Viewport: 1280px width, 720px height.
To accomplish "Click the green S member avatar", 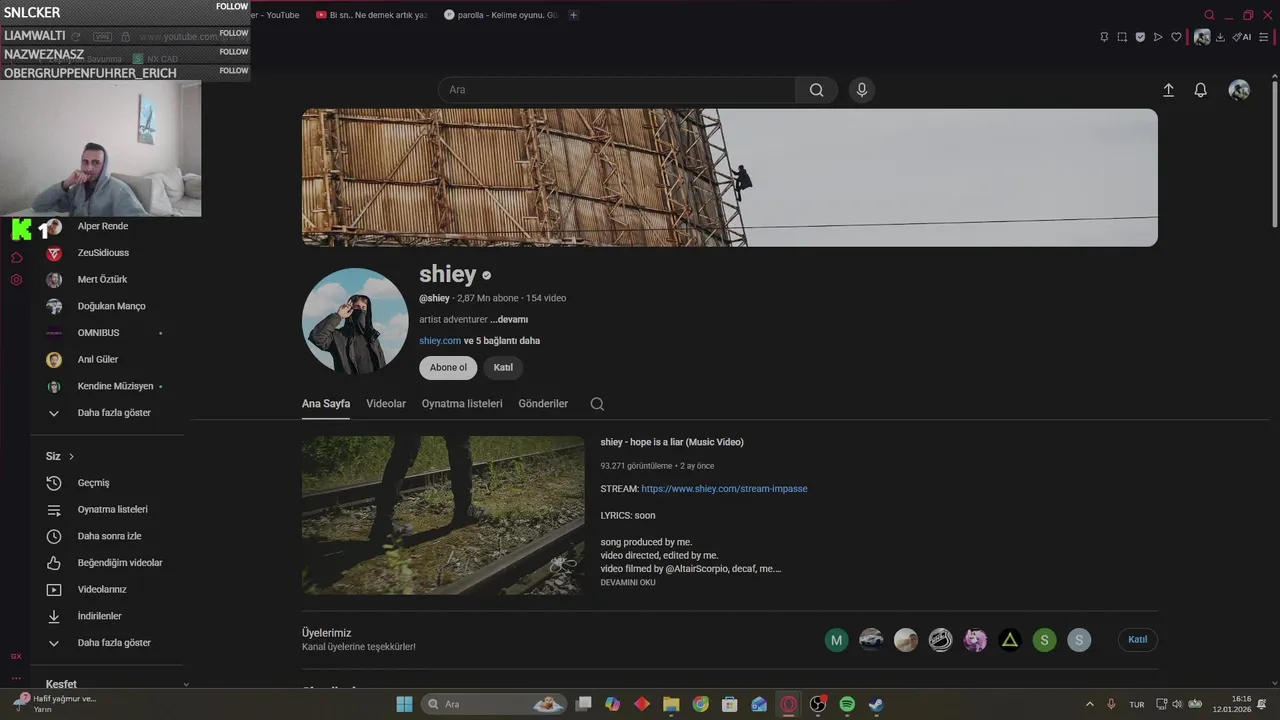I will coord(1044,640).
